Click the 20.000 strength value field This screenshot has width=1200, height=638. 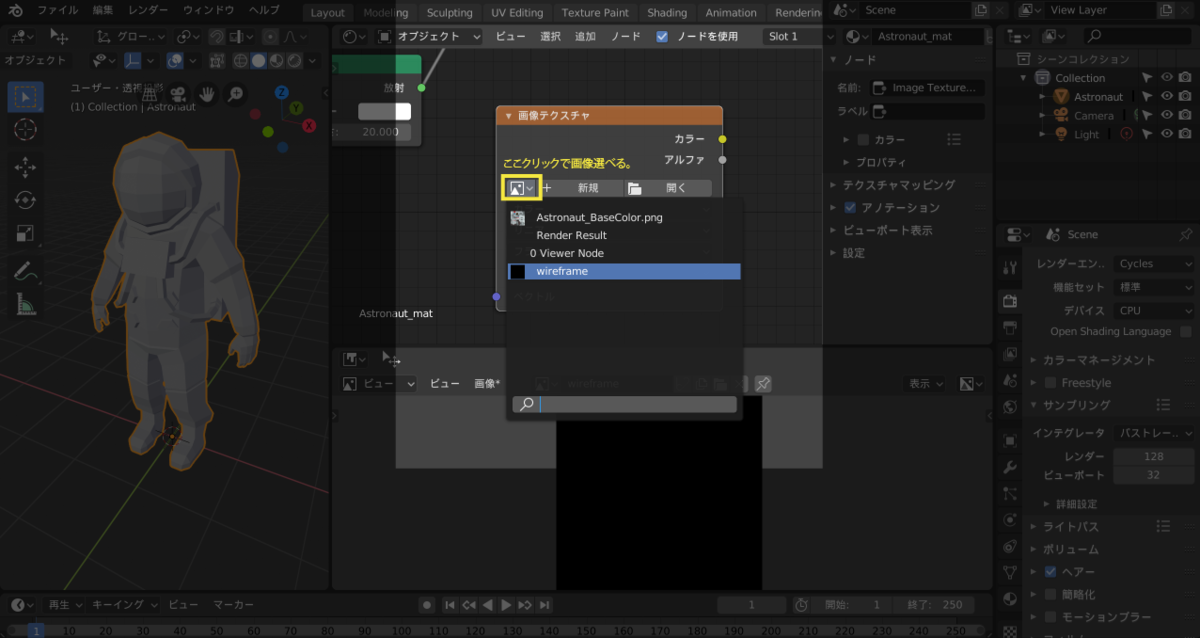point(372,132)
